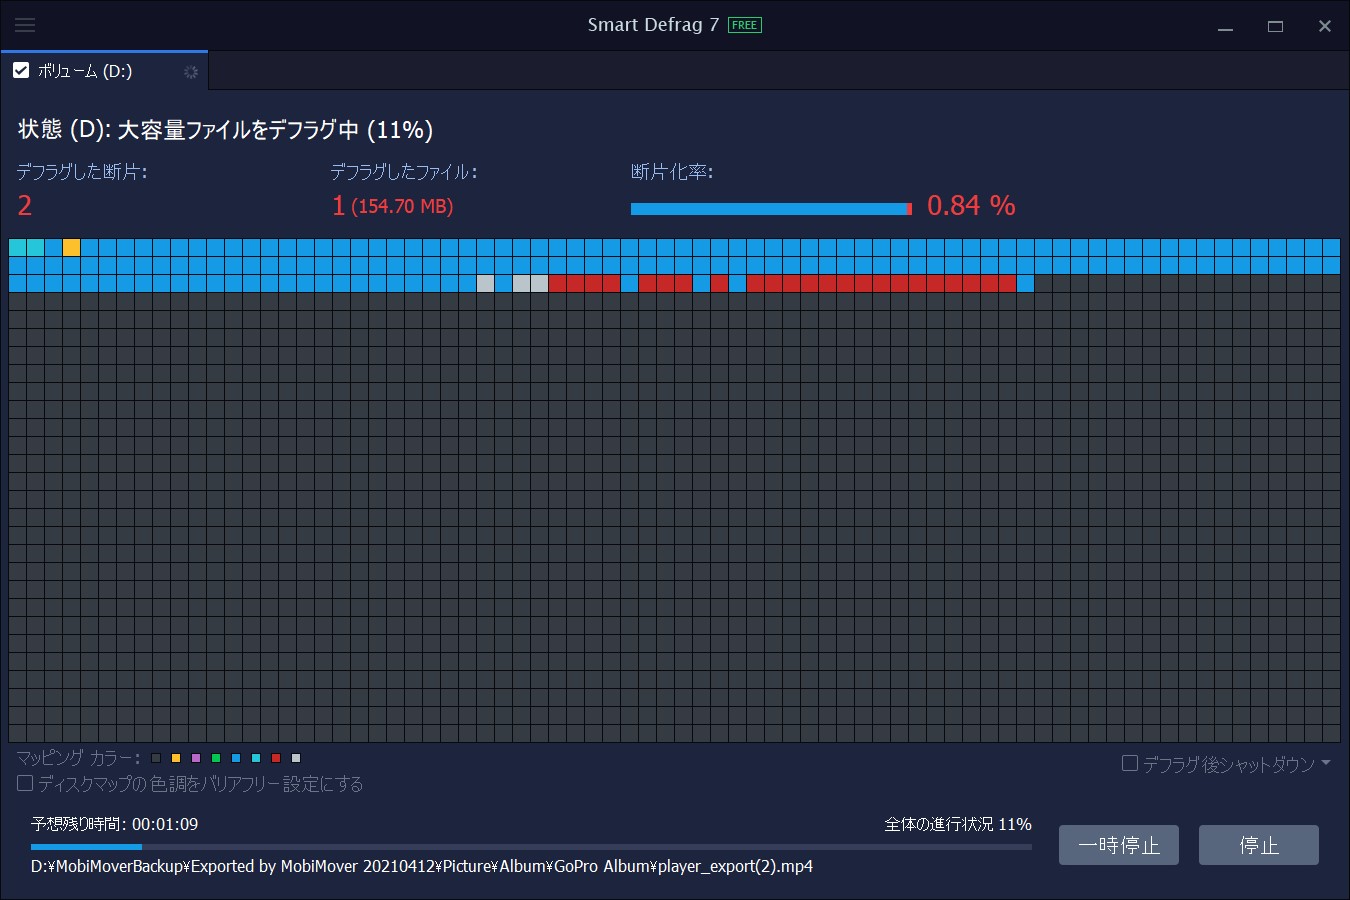Viewport: 1350px width, 900px height.
Task: Select the magenta mapping color swatch
Action: coord(196,758)
